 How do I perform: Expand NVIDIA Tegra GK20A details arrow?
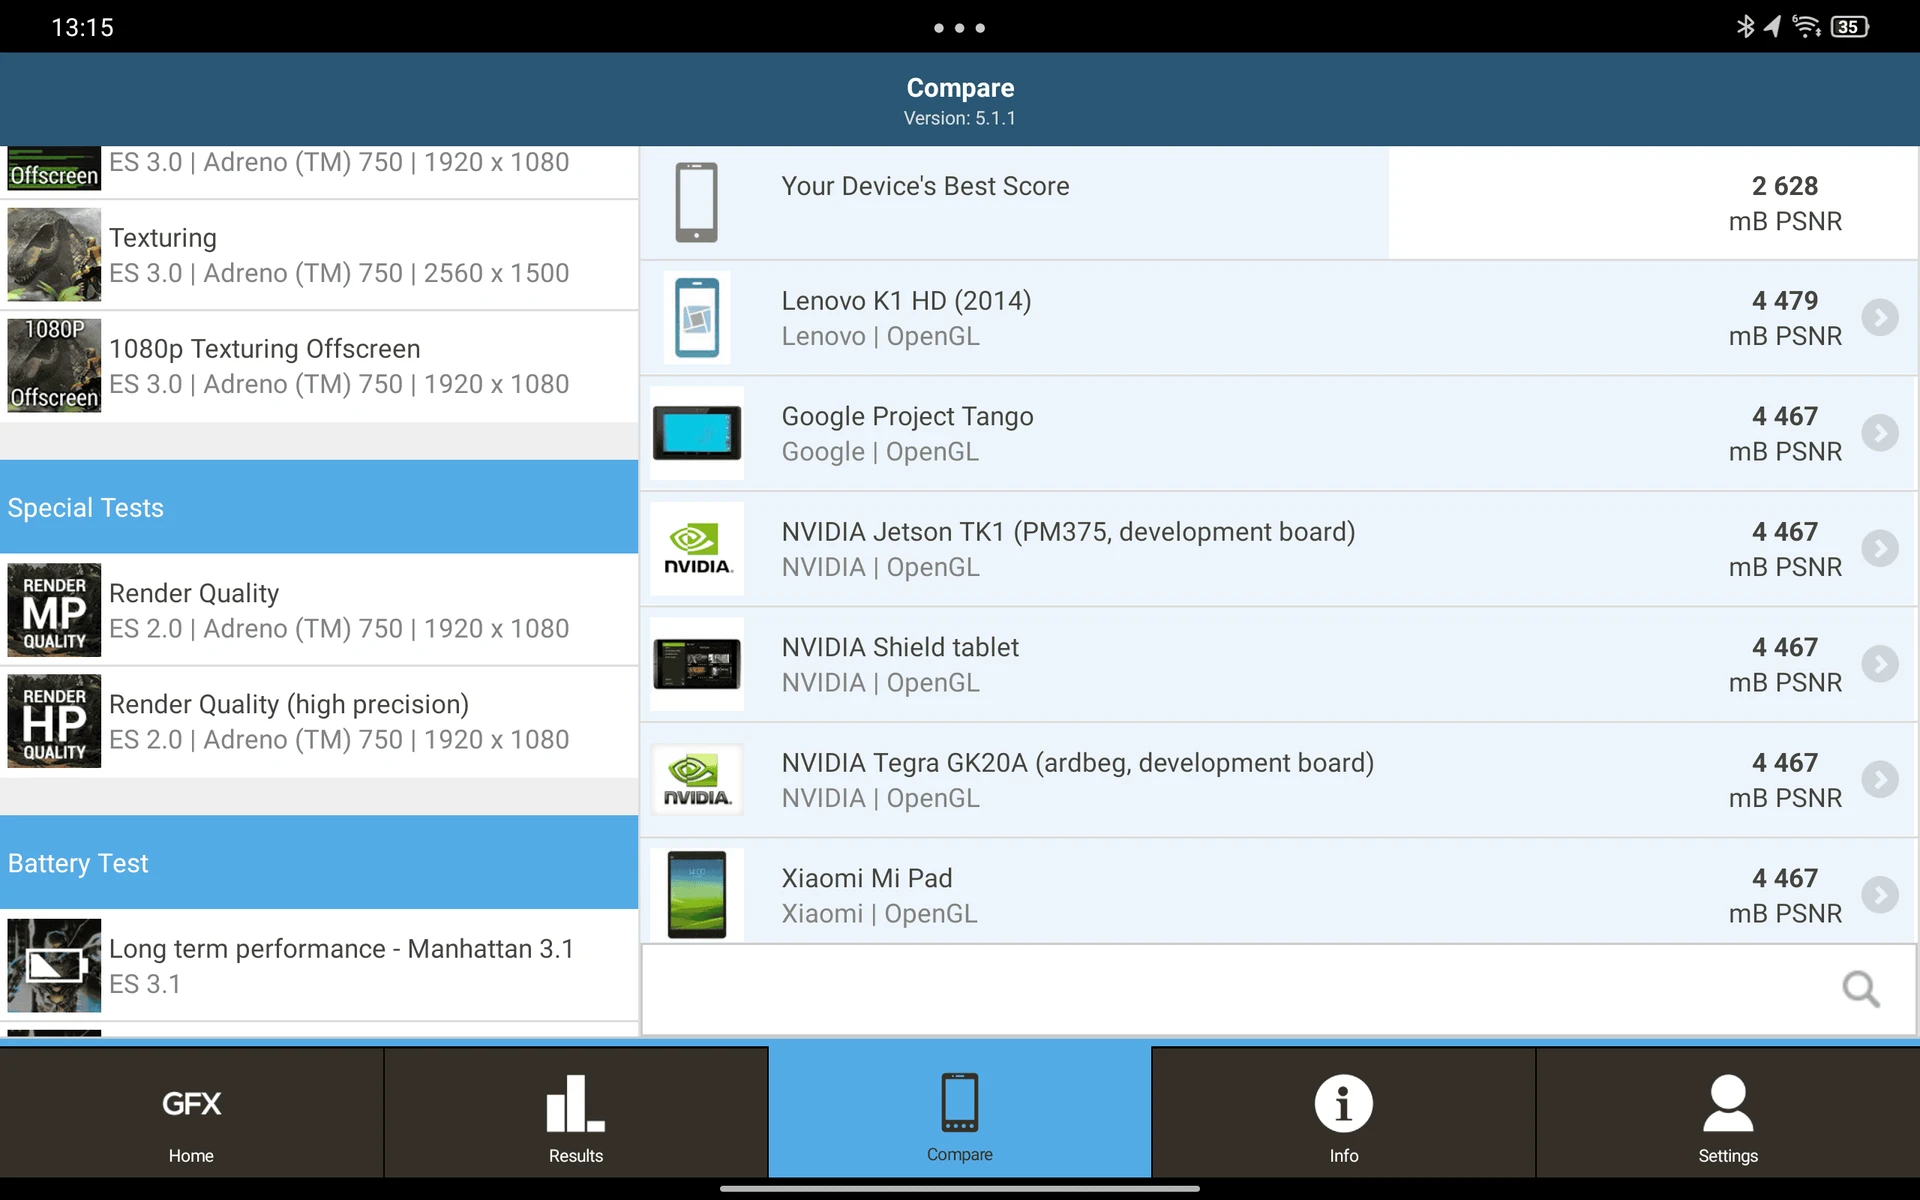point(1880,780)
